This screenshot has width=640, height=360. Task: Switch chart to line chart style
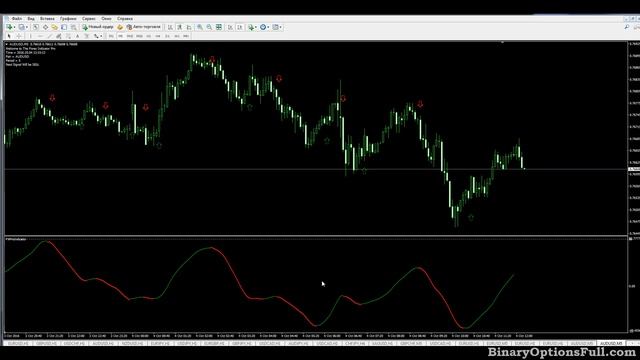tap(189, 27)
